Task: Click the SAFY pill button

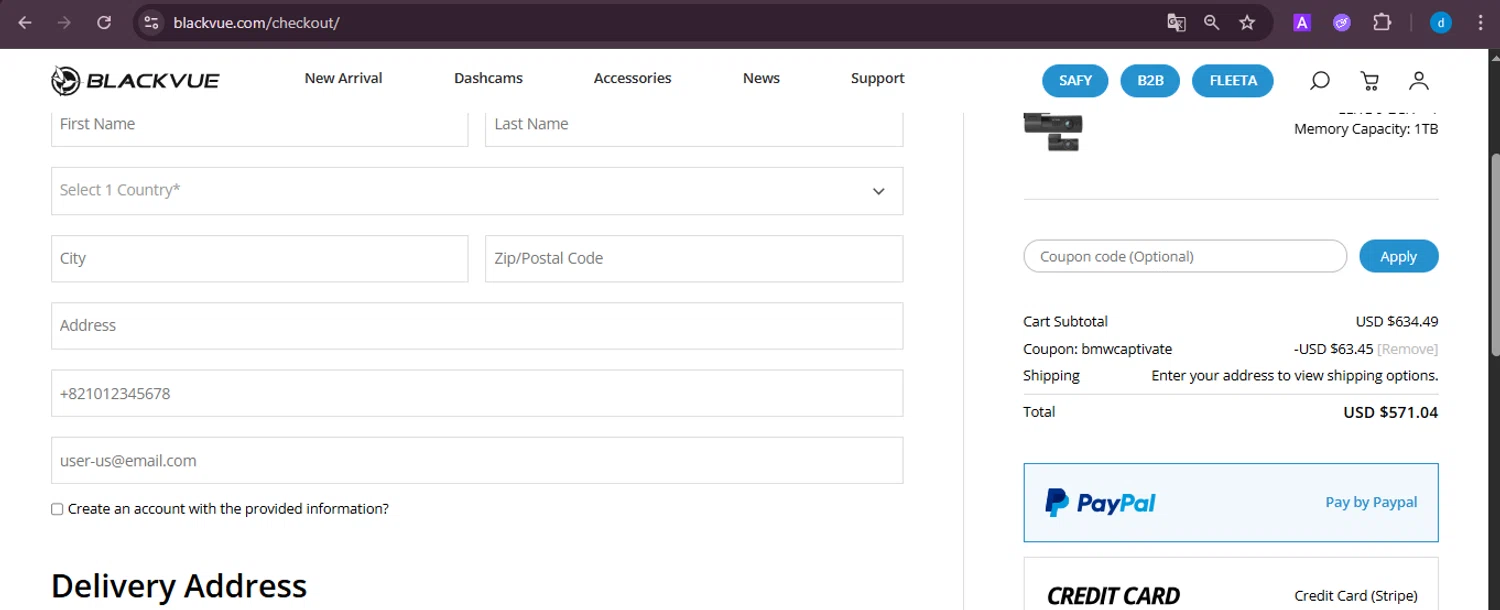Action: [x=1075, y=80]
